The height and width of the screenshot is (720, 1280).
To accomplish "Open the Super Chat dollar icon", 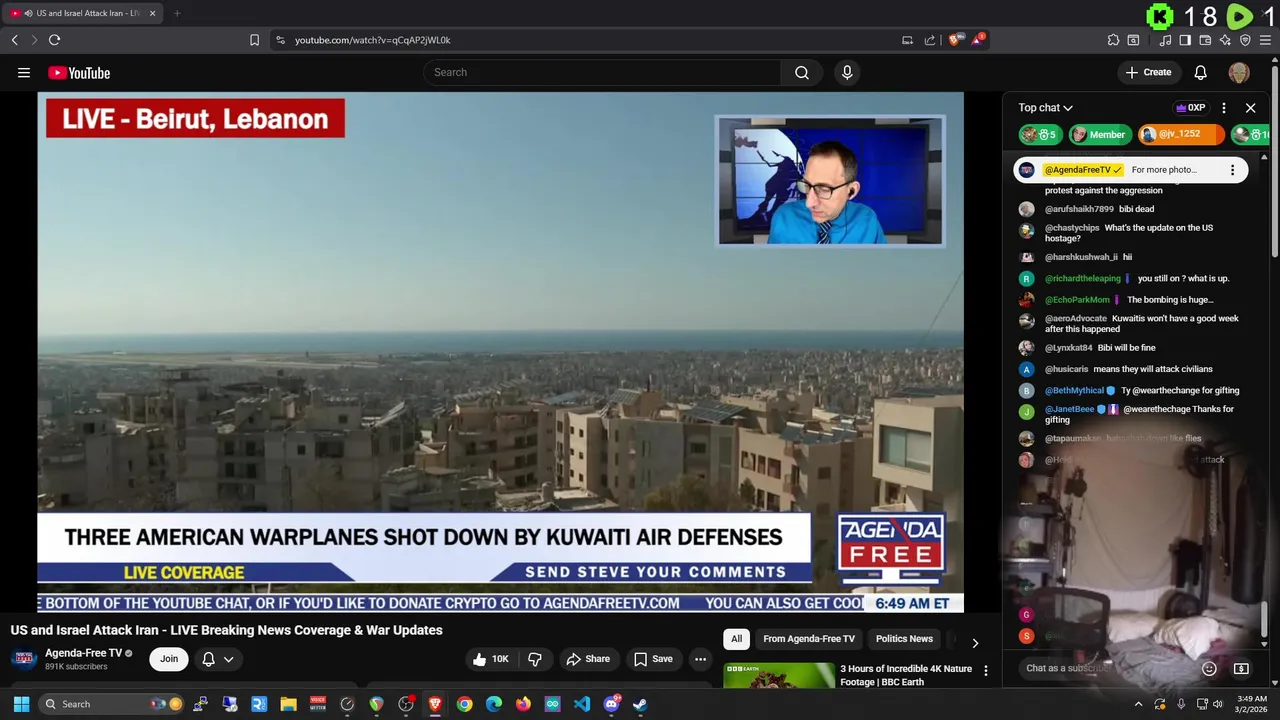I will tap(1241, 668).
